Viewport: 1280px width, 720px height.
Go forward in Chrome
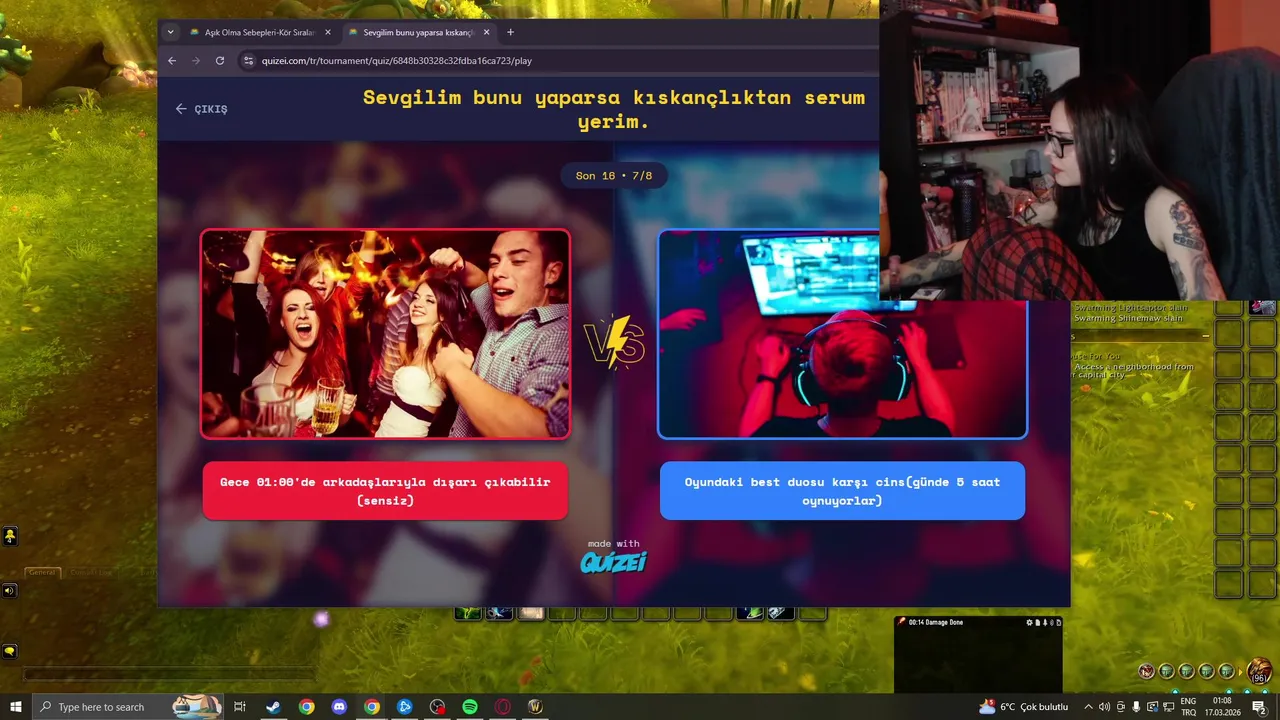coord(196,61)
